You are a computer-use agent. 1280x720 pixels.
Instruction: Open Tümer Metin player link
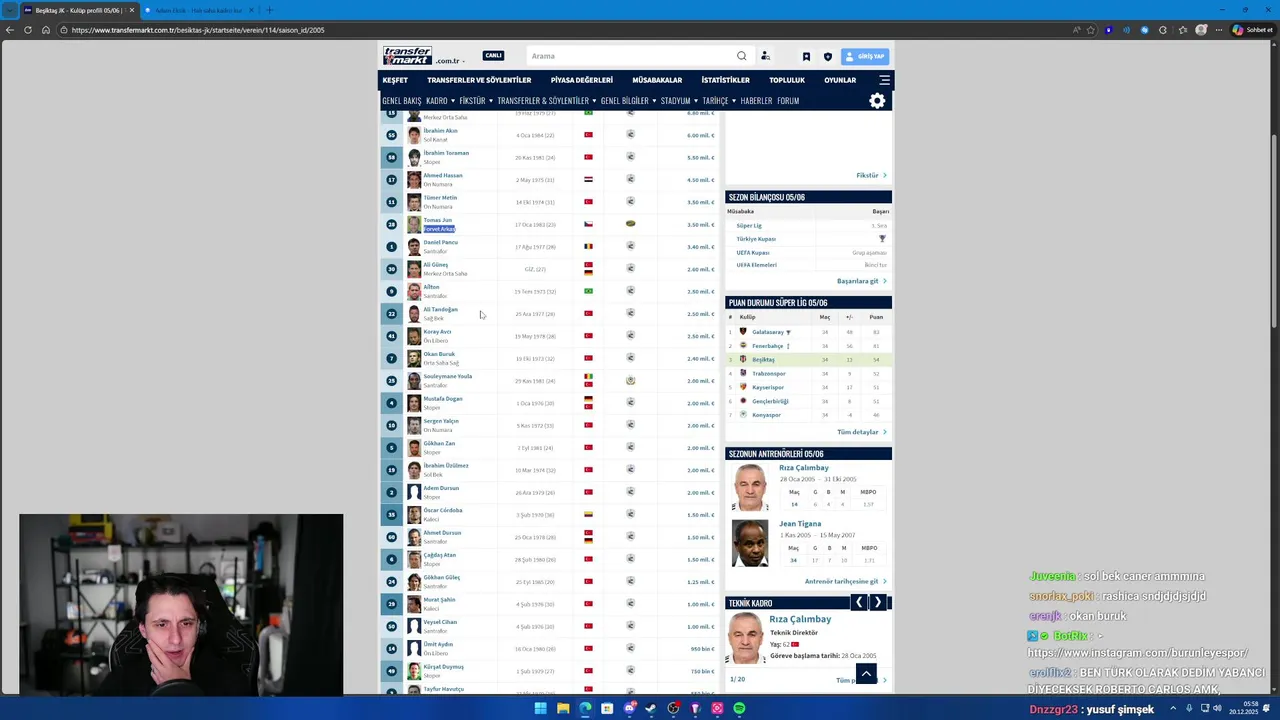point(440,198)
